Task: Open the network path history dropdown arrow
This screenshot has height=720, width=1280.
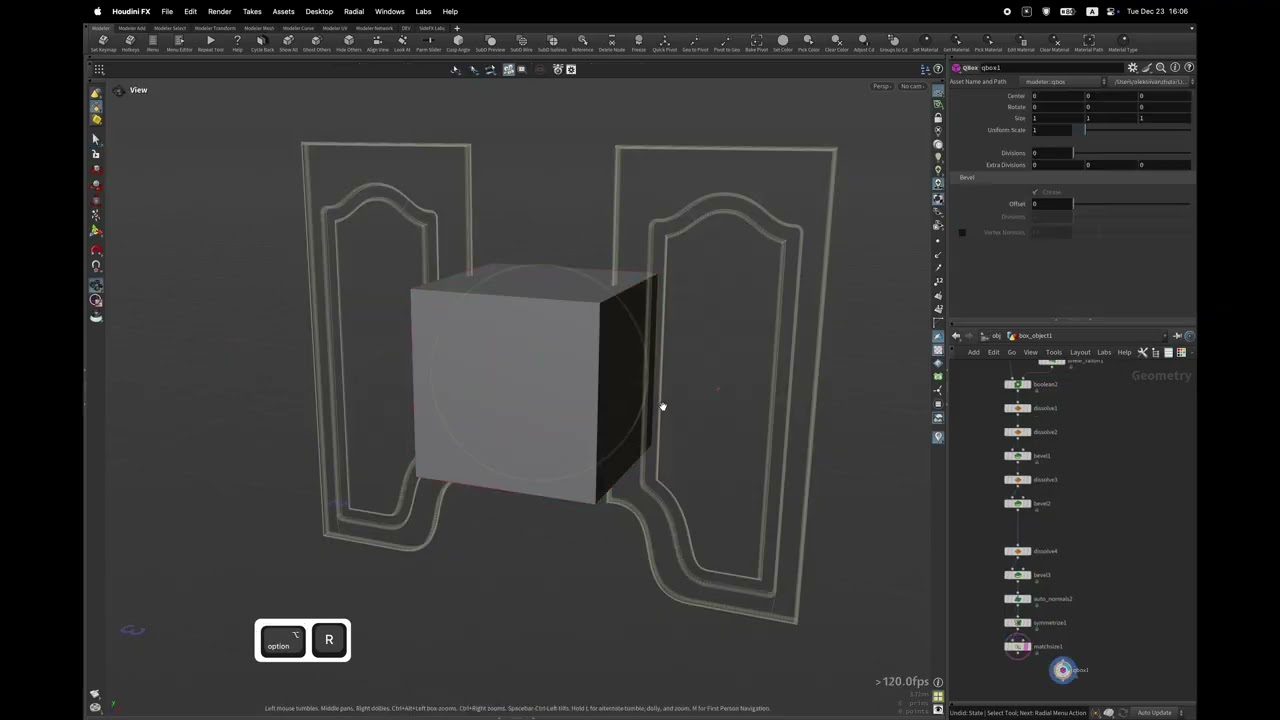Action: click(x=1164, y=336)
